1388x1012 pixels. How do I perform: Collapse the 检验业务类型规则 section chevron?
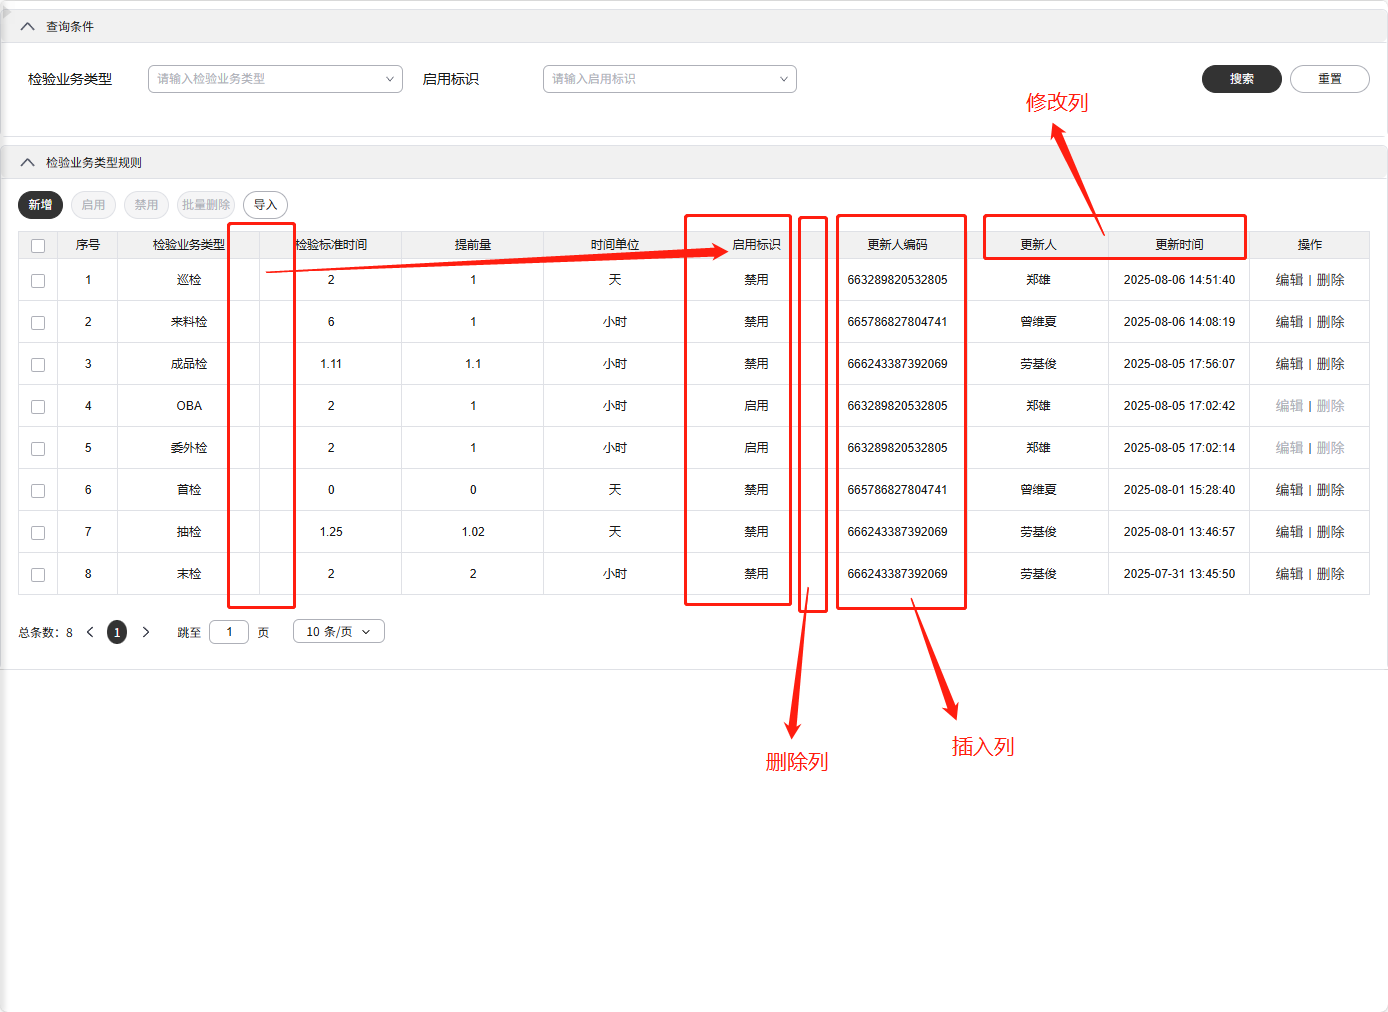27,163
